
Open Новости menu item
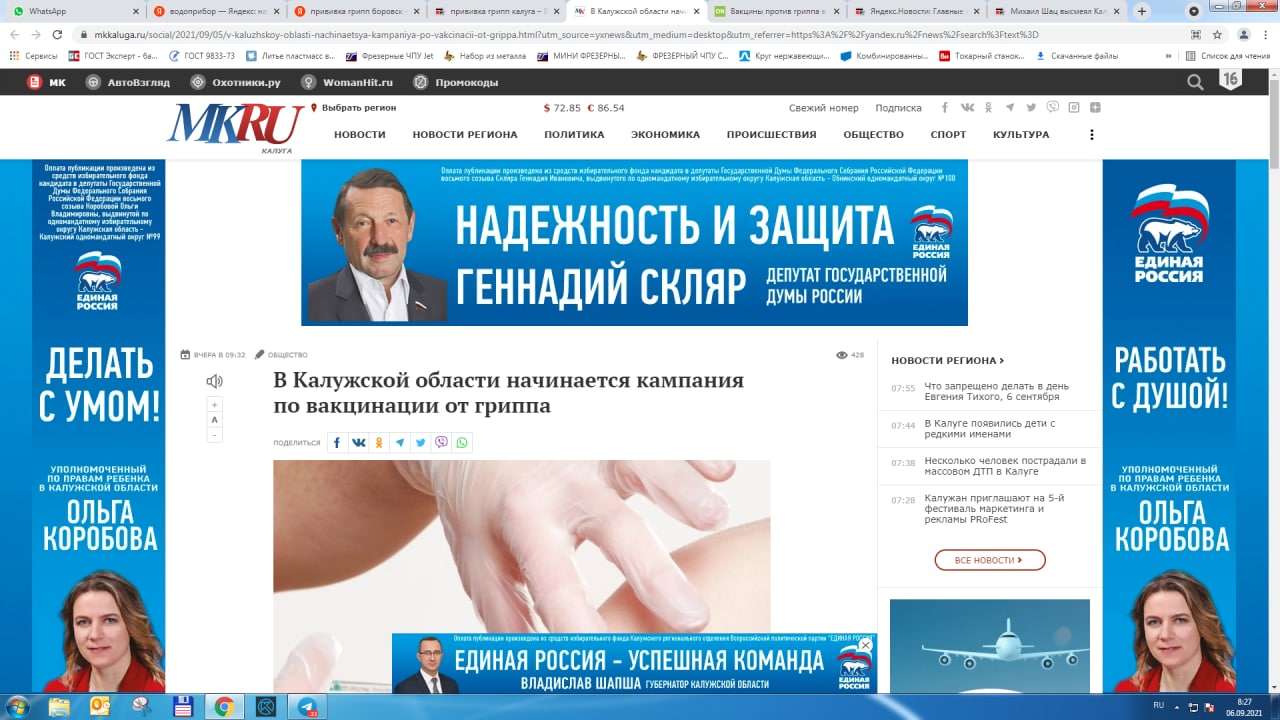360,134
